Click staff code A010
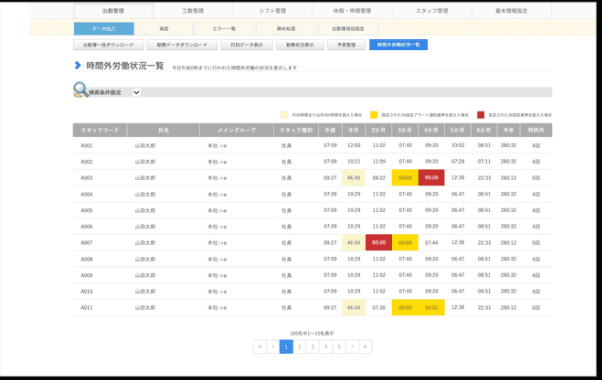The height and width of the screenshot is (380, 602). click(86, 291)
